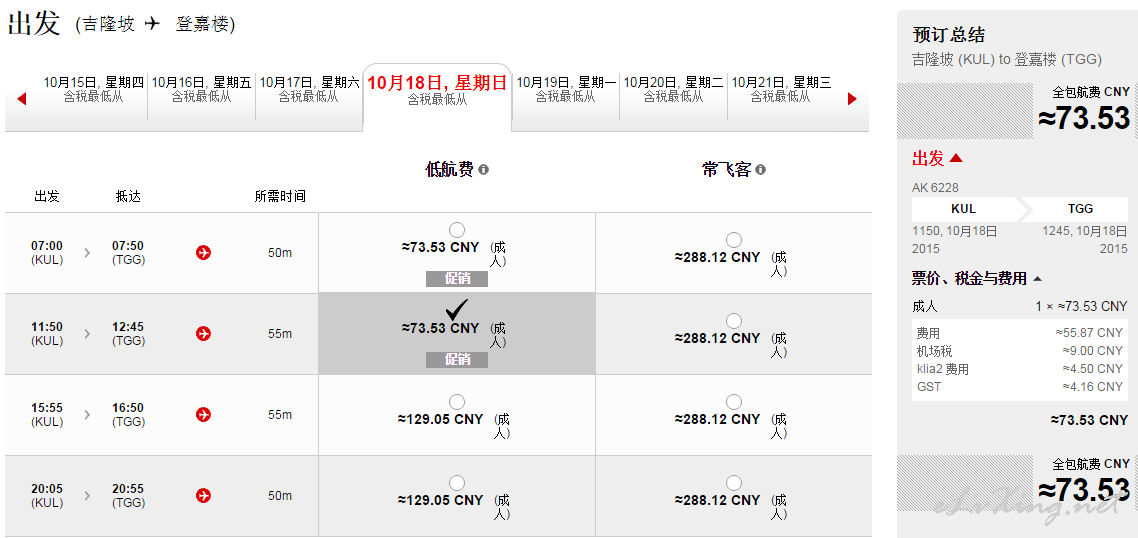Click the AirAsia logo on the 20:05 flight
Viewport: 1138px width, 538px height.
point(203,496)
